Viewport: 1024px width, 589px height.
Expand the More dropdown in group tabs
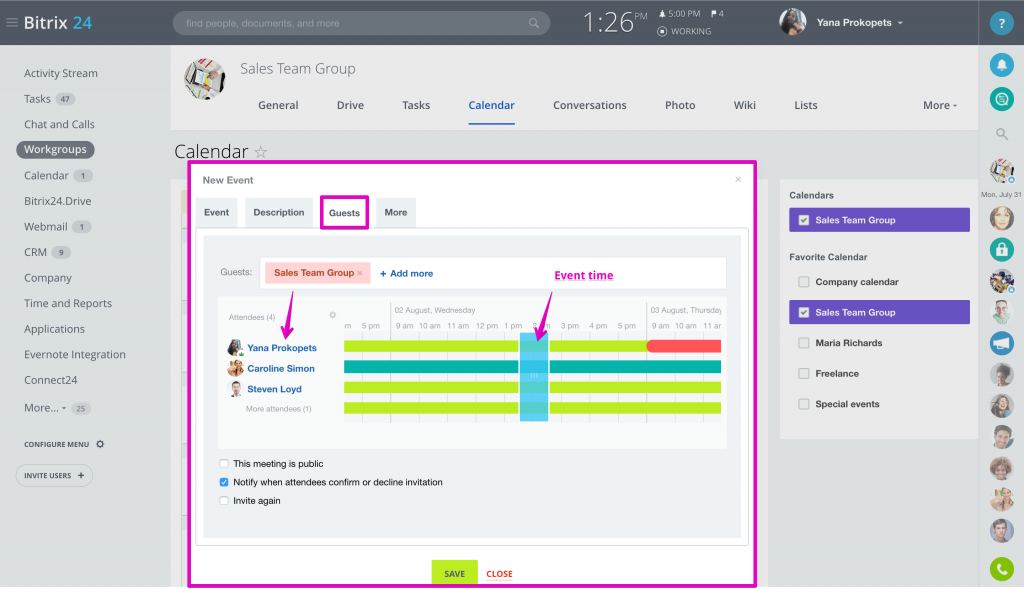(940, 105)
